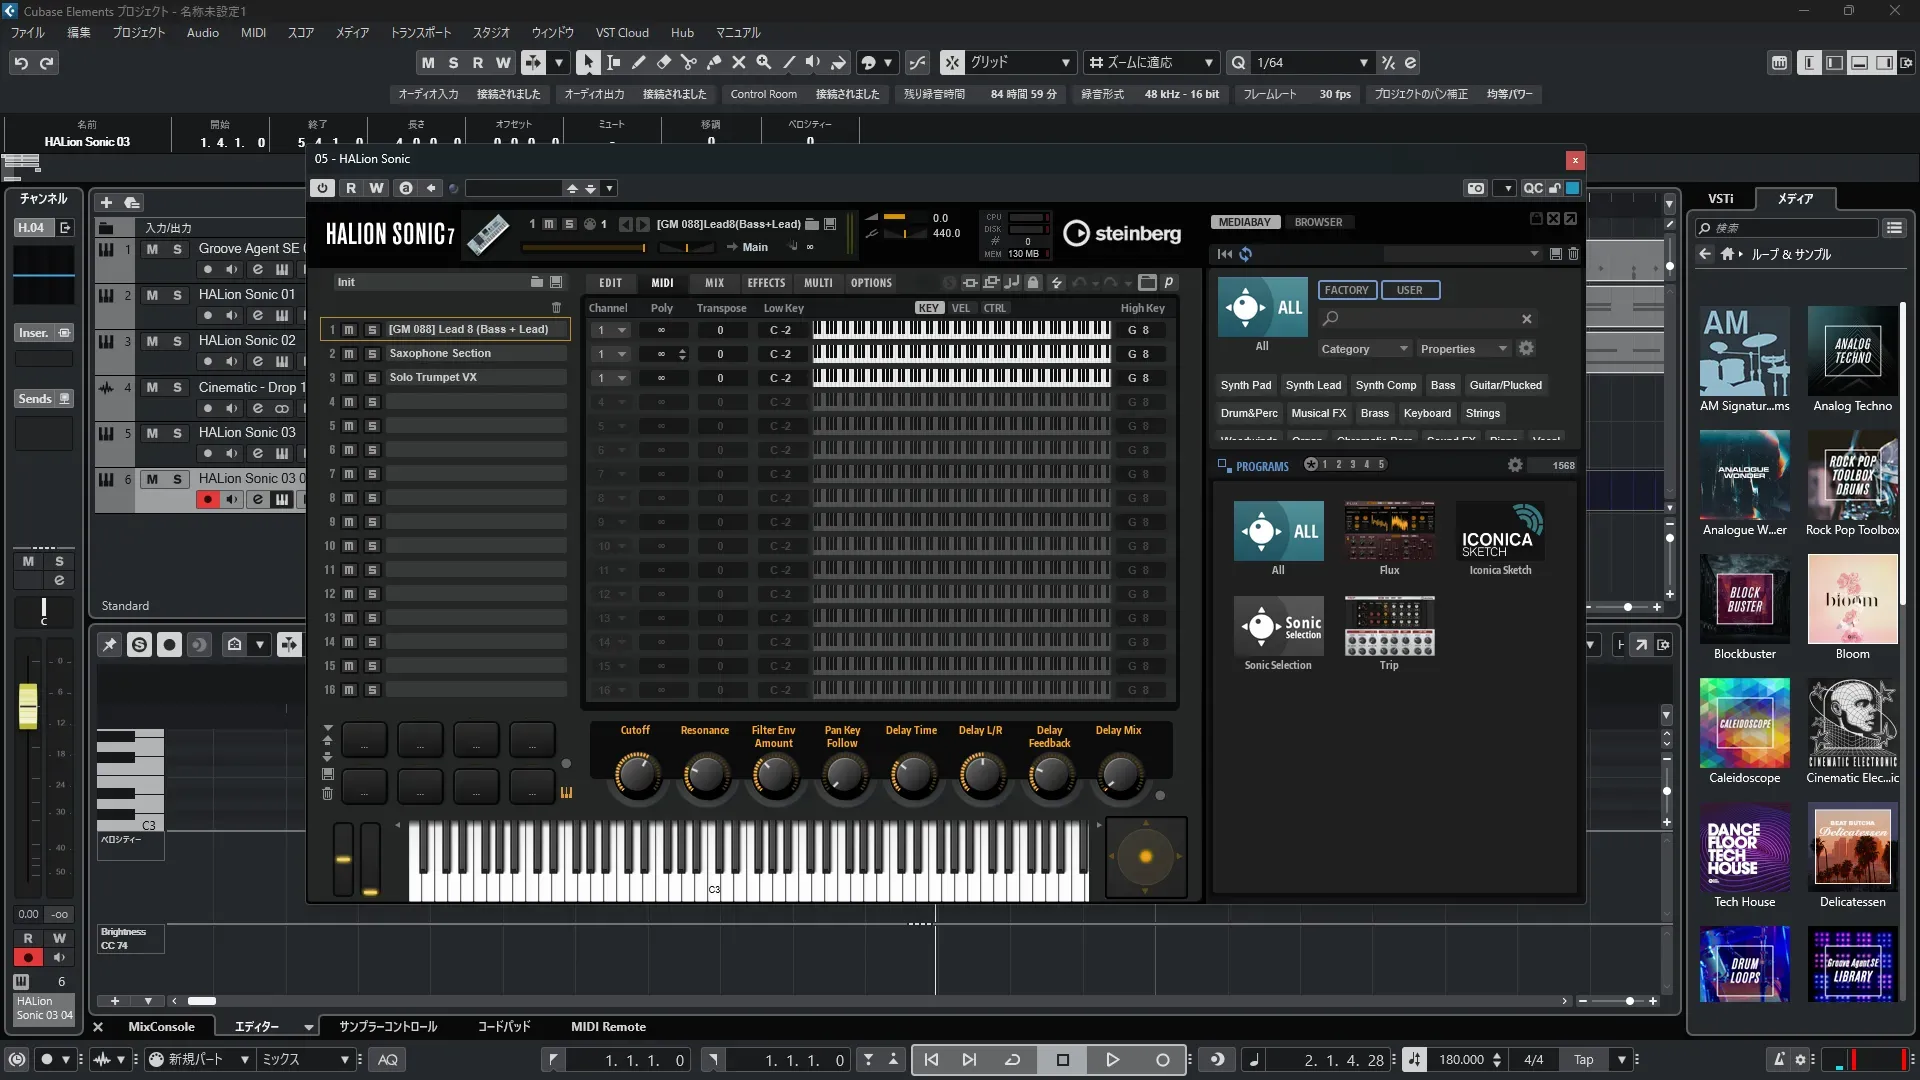Switch to the EFFECTS tab in HALion
Image resolution: width=1920 pixels, height=1080 pixels.
point(766,283)
